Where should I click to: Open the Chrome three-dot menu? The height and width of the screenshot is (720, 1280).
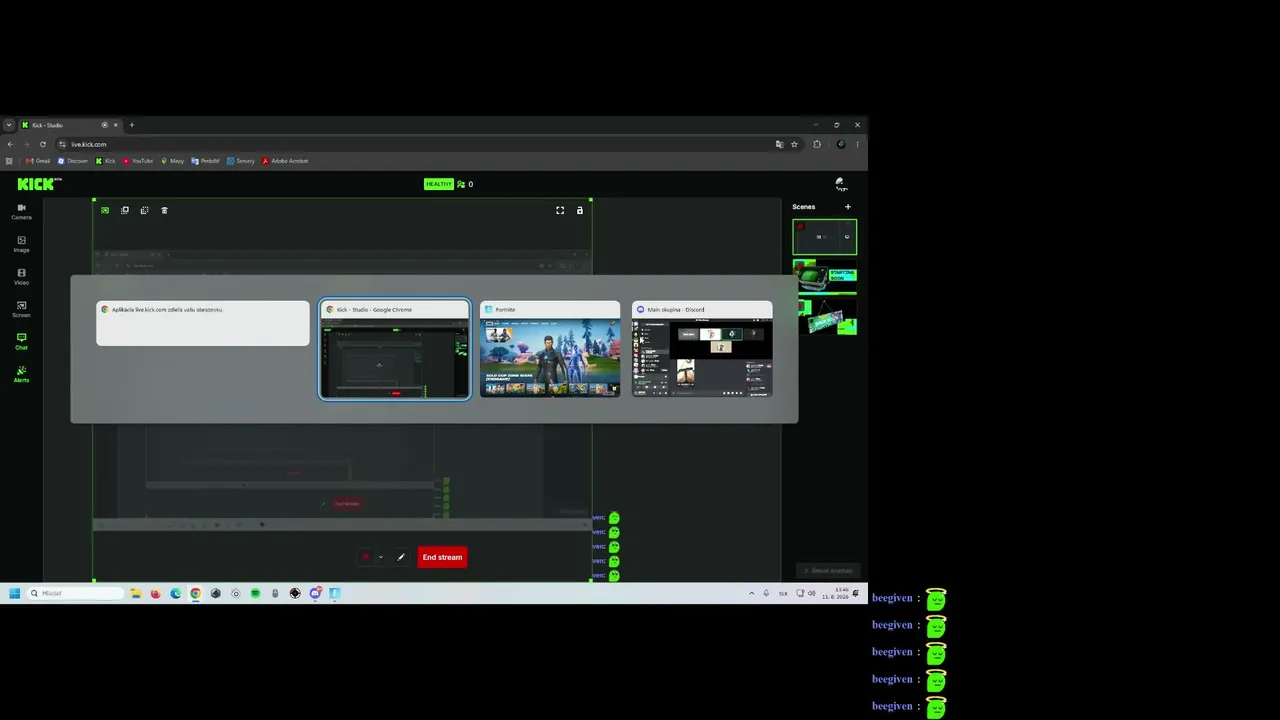[857, 144]
